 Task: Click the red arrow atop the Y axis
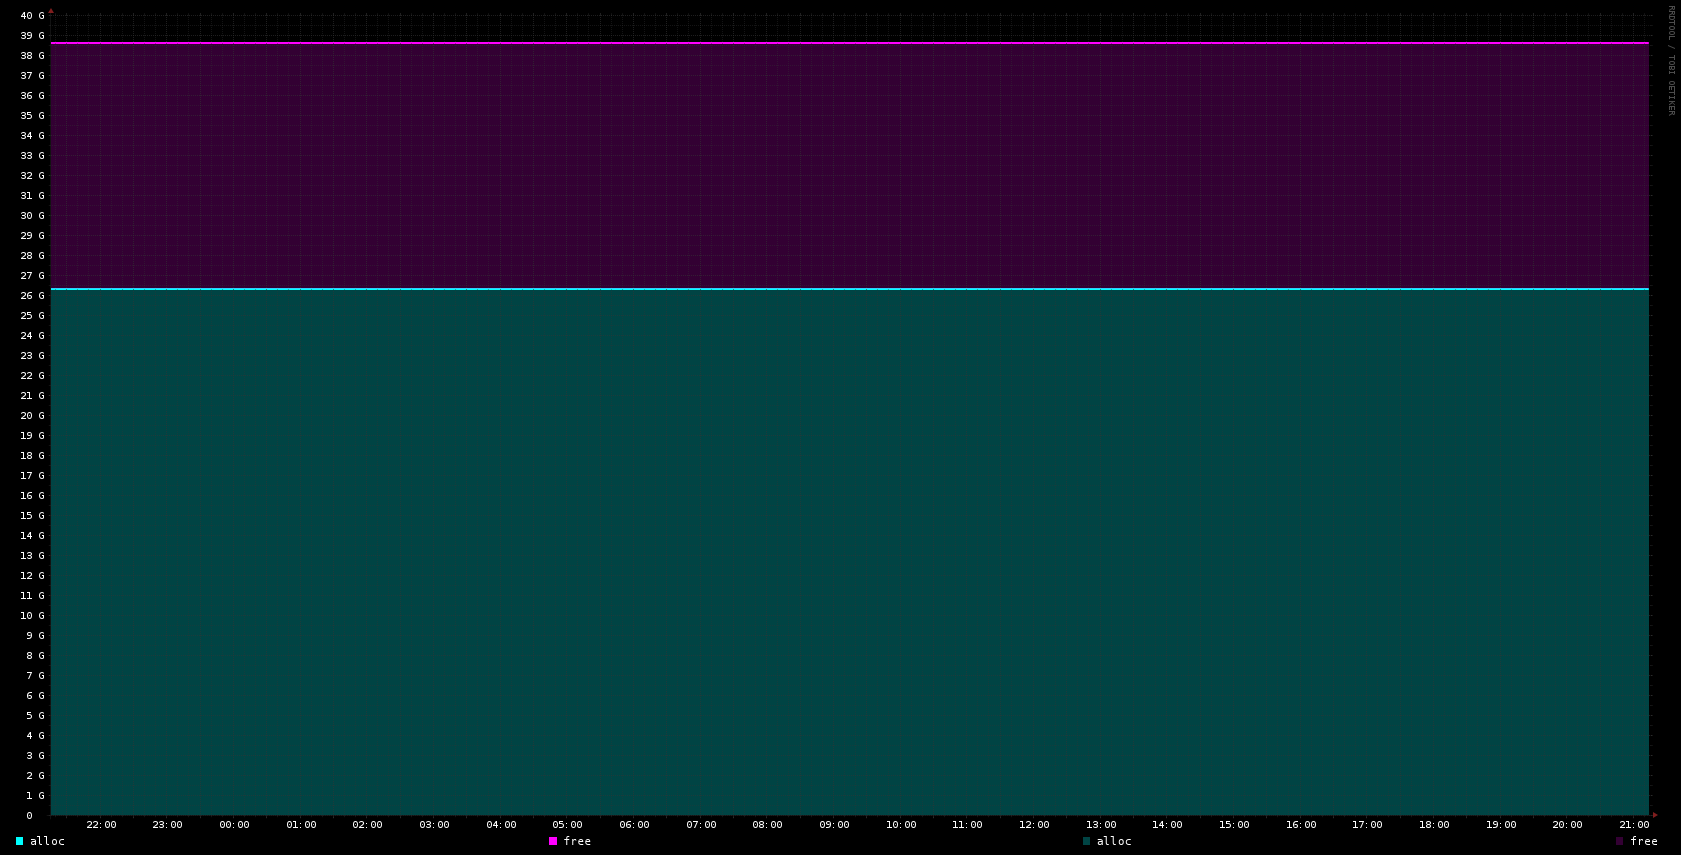[51, 11]
